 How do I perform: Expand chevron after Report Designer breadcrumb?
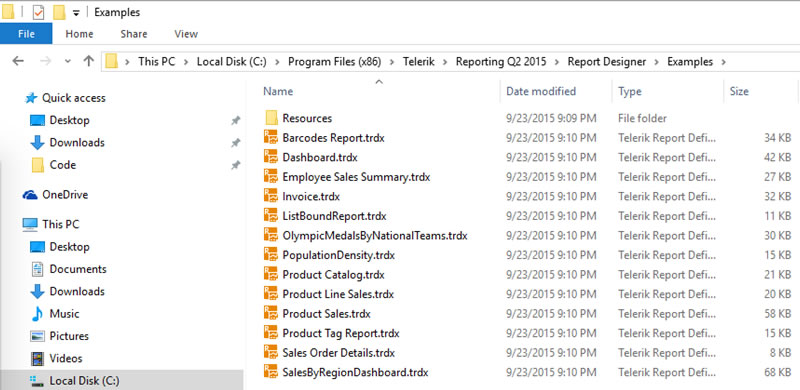[x=657, y=62]
